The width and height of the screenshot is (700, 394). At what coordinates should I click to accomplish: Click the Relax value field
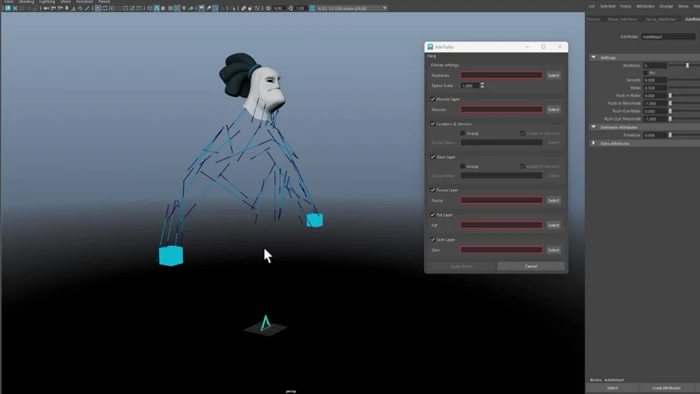(x=655, y=88)
